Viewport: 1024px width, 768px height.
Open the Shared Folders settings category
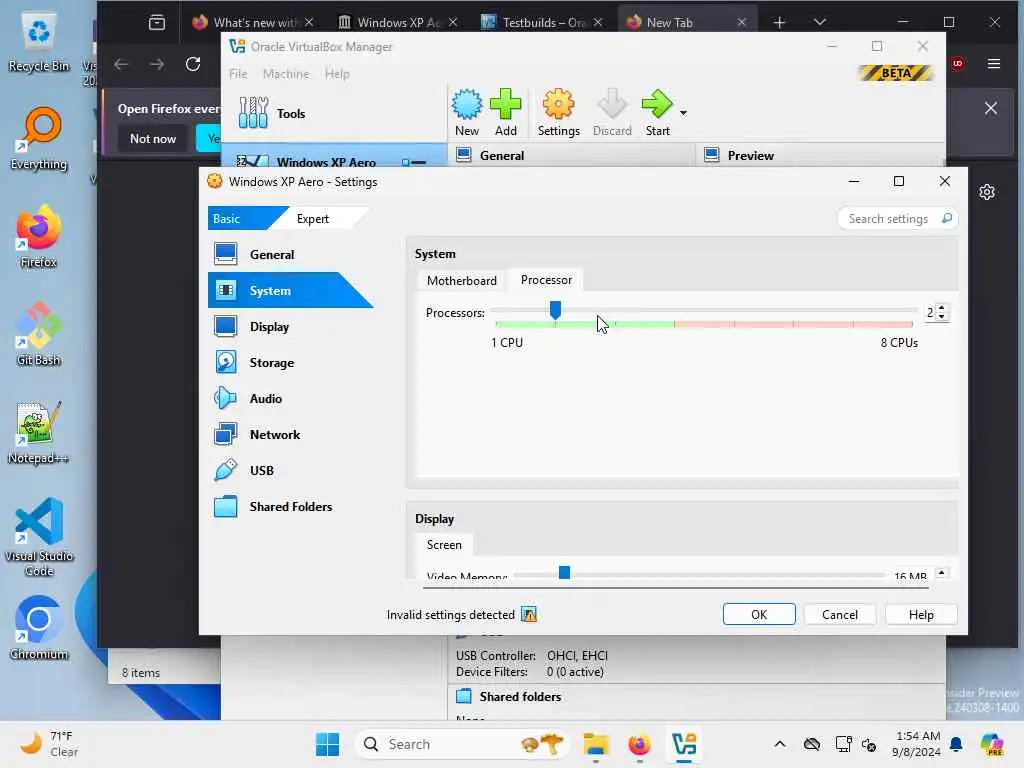291,506
